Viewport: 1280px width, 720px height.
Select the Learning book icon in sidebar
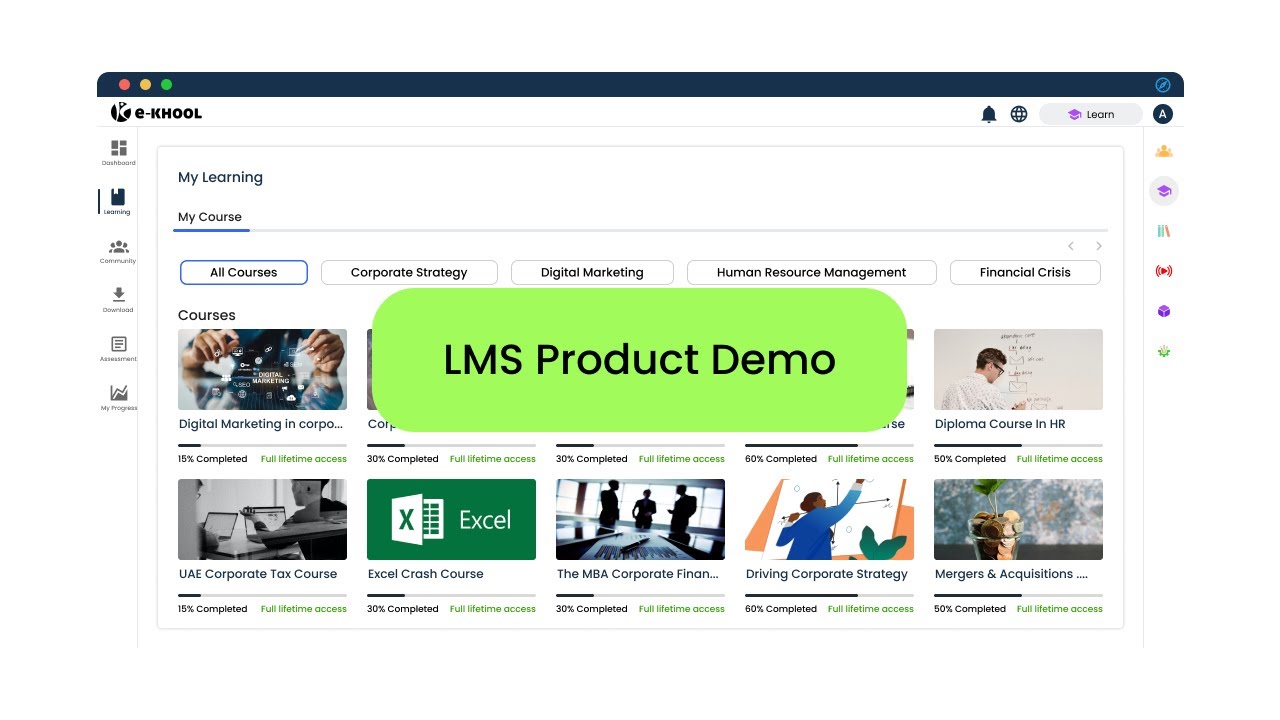[118, 197]
